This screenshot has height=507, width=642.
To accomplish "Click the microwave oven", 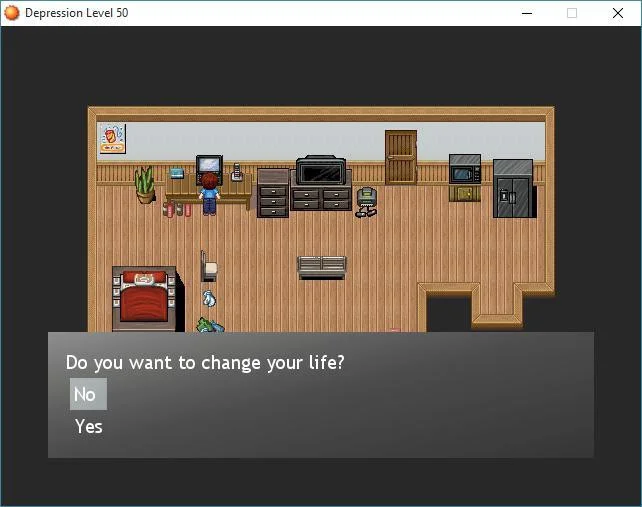I will [465, 169].
